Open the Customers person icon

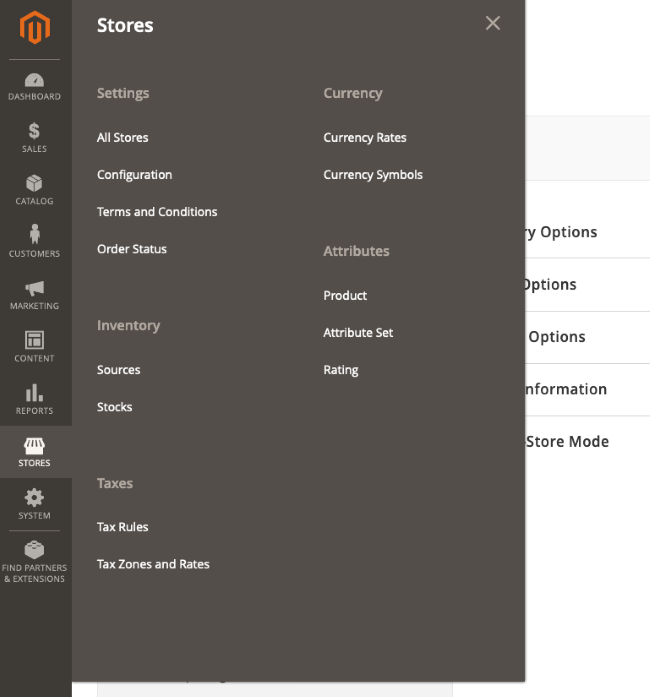(35, 235)
